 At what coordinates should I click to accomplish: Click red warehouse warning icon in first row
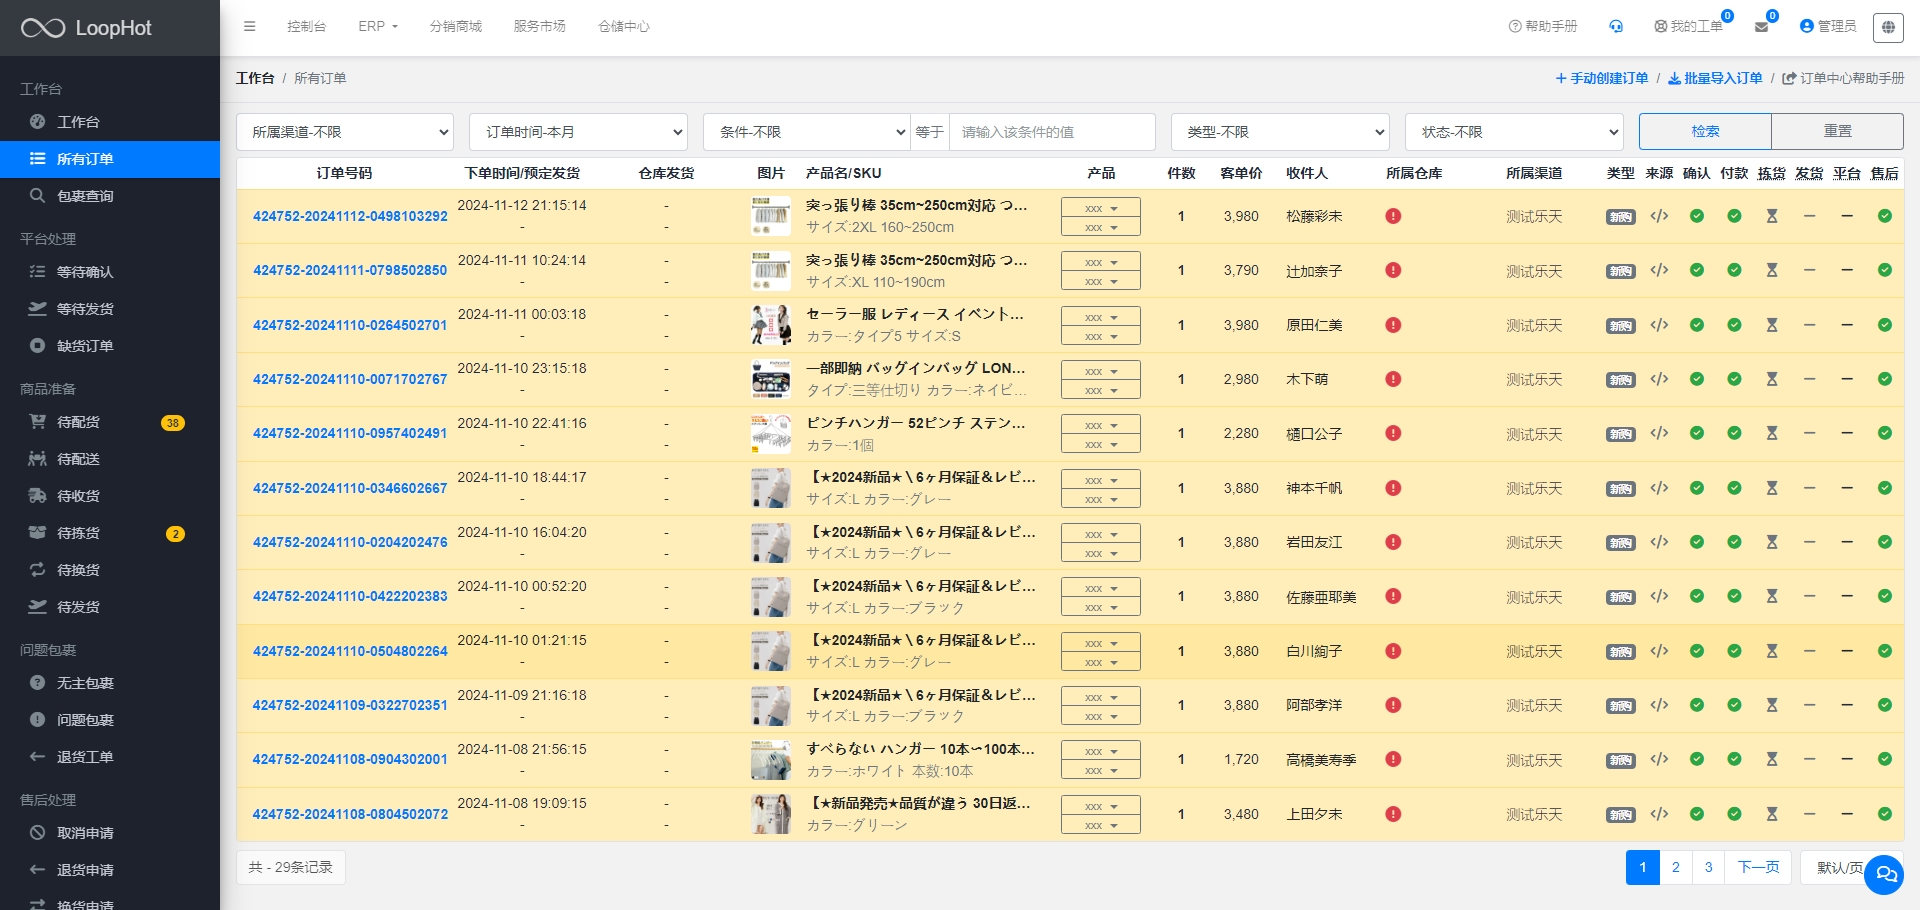click(x=1393, y=216)
